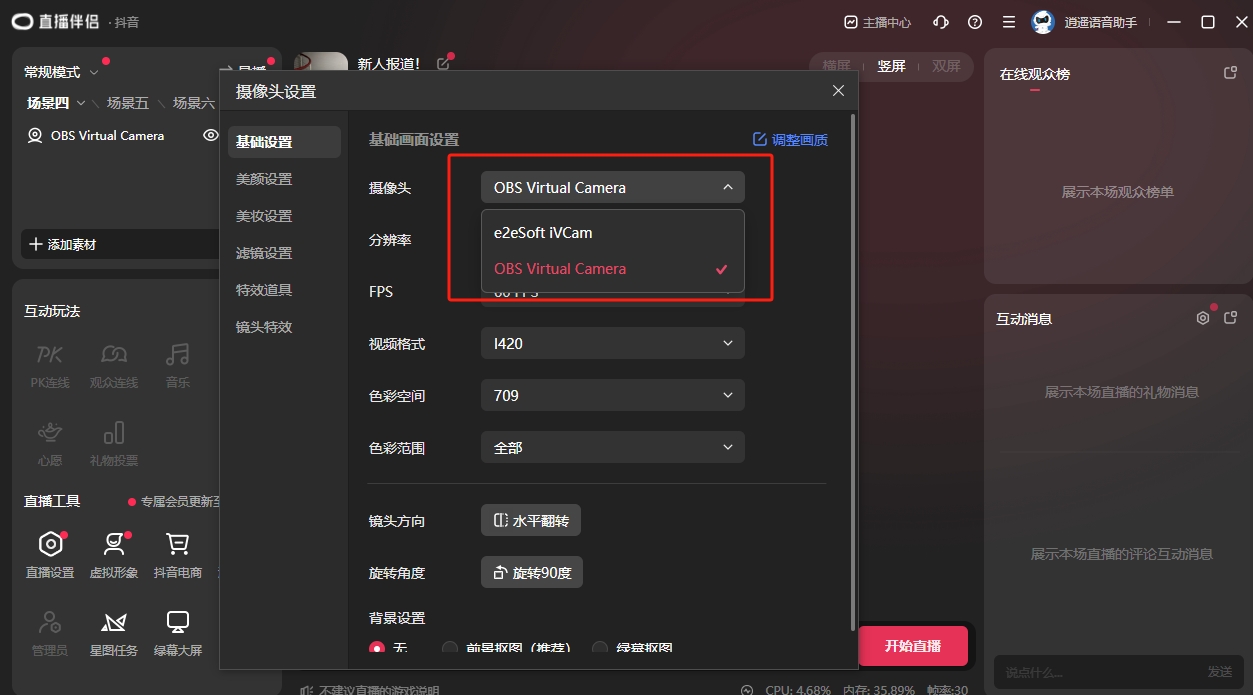Open 虚拟形象 tool
This screenshot has height=695, width=1253.
click(x=114, y=555)
